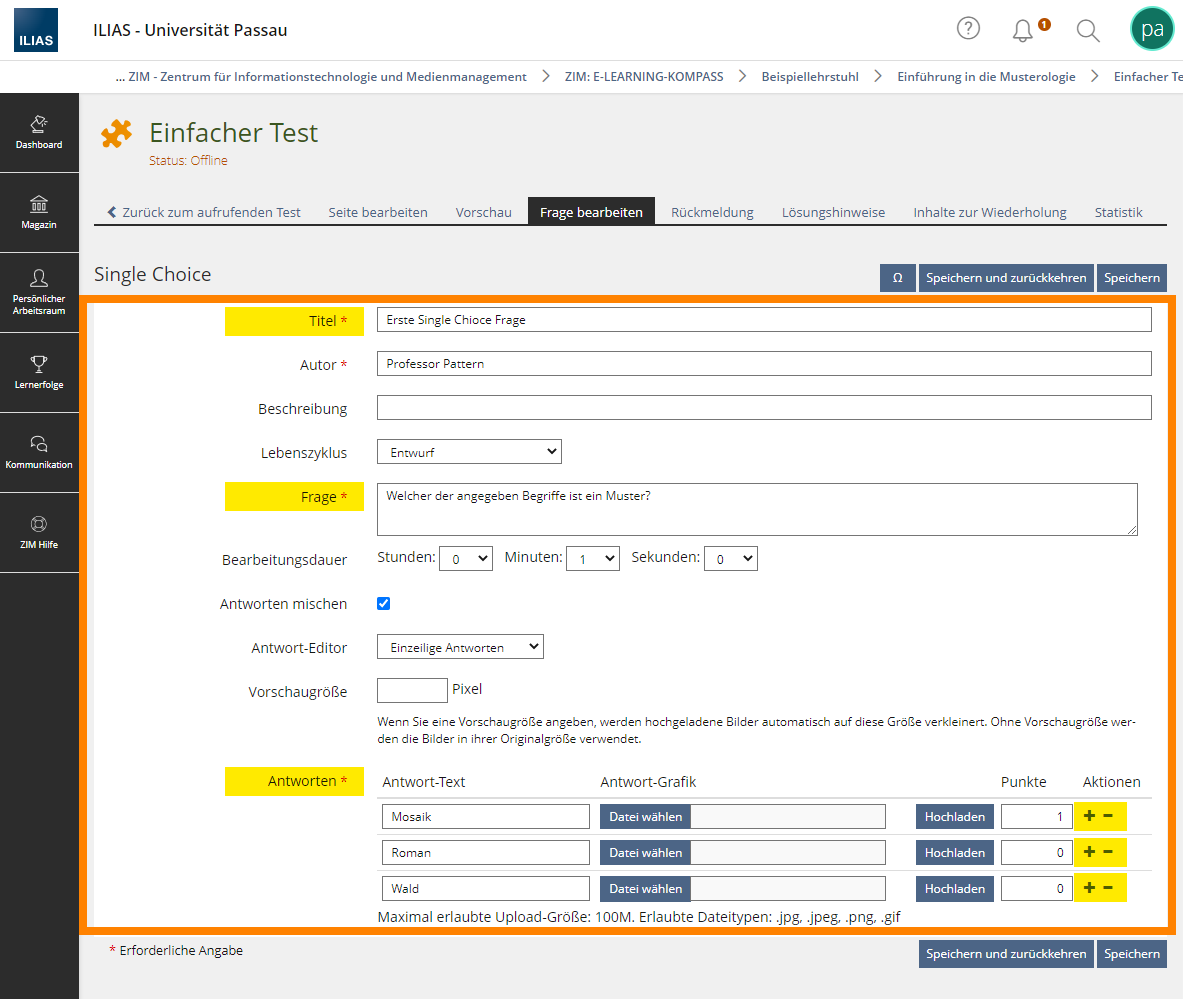The width and height of the screenshot is (1183, 999).
Task: Click the bottom Speichern button
Action: (1132, 954)
